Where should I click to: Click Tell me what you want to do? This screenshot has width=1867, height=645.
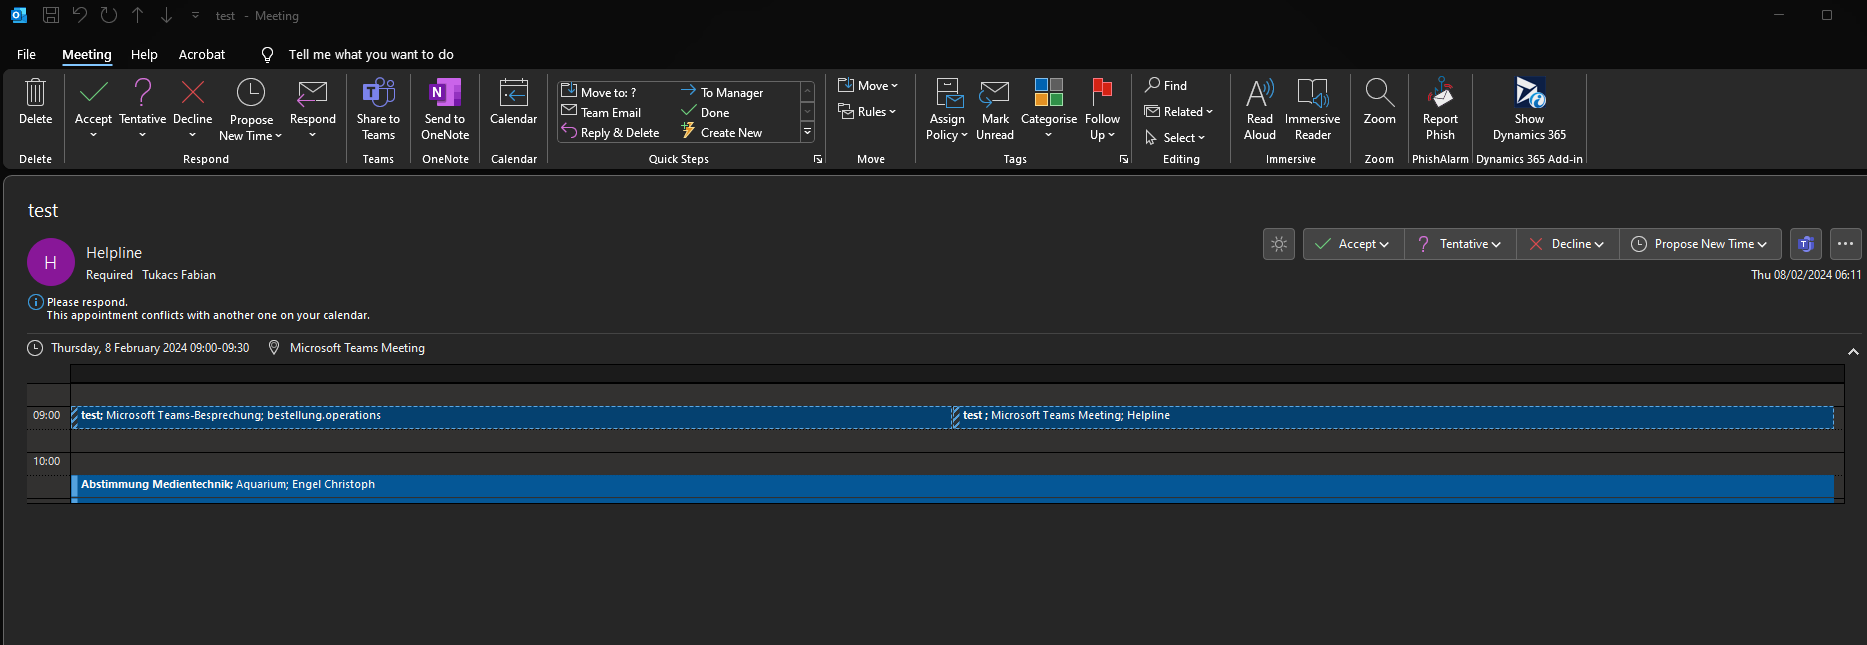tap(370, 54)
